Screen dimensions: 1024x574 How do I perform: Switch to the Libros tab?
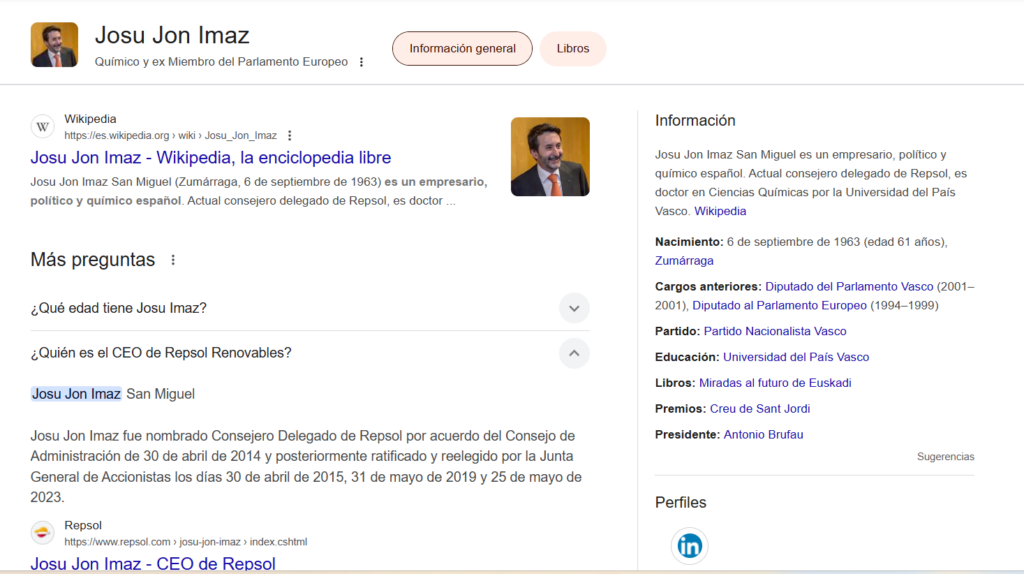pos(573,48)
